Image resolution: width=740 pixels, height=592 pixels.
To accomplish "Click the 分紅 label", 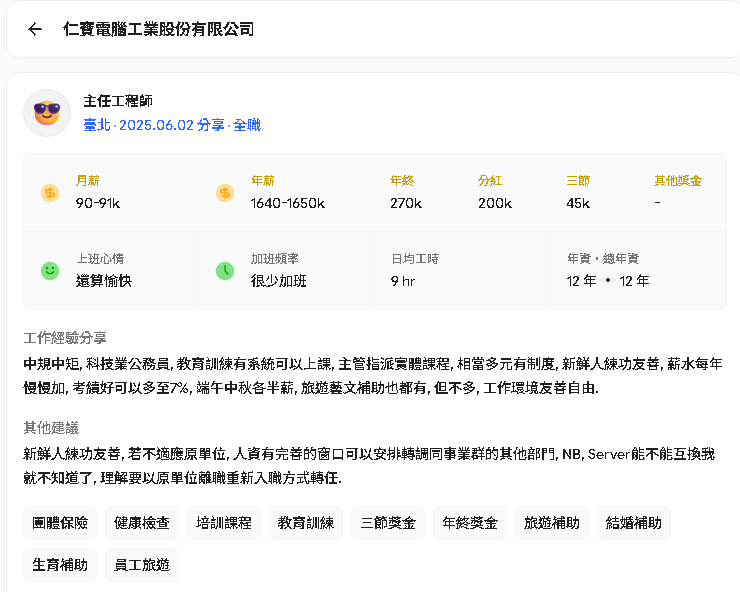I will click(490, 181).
